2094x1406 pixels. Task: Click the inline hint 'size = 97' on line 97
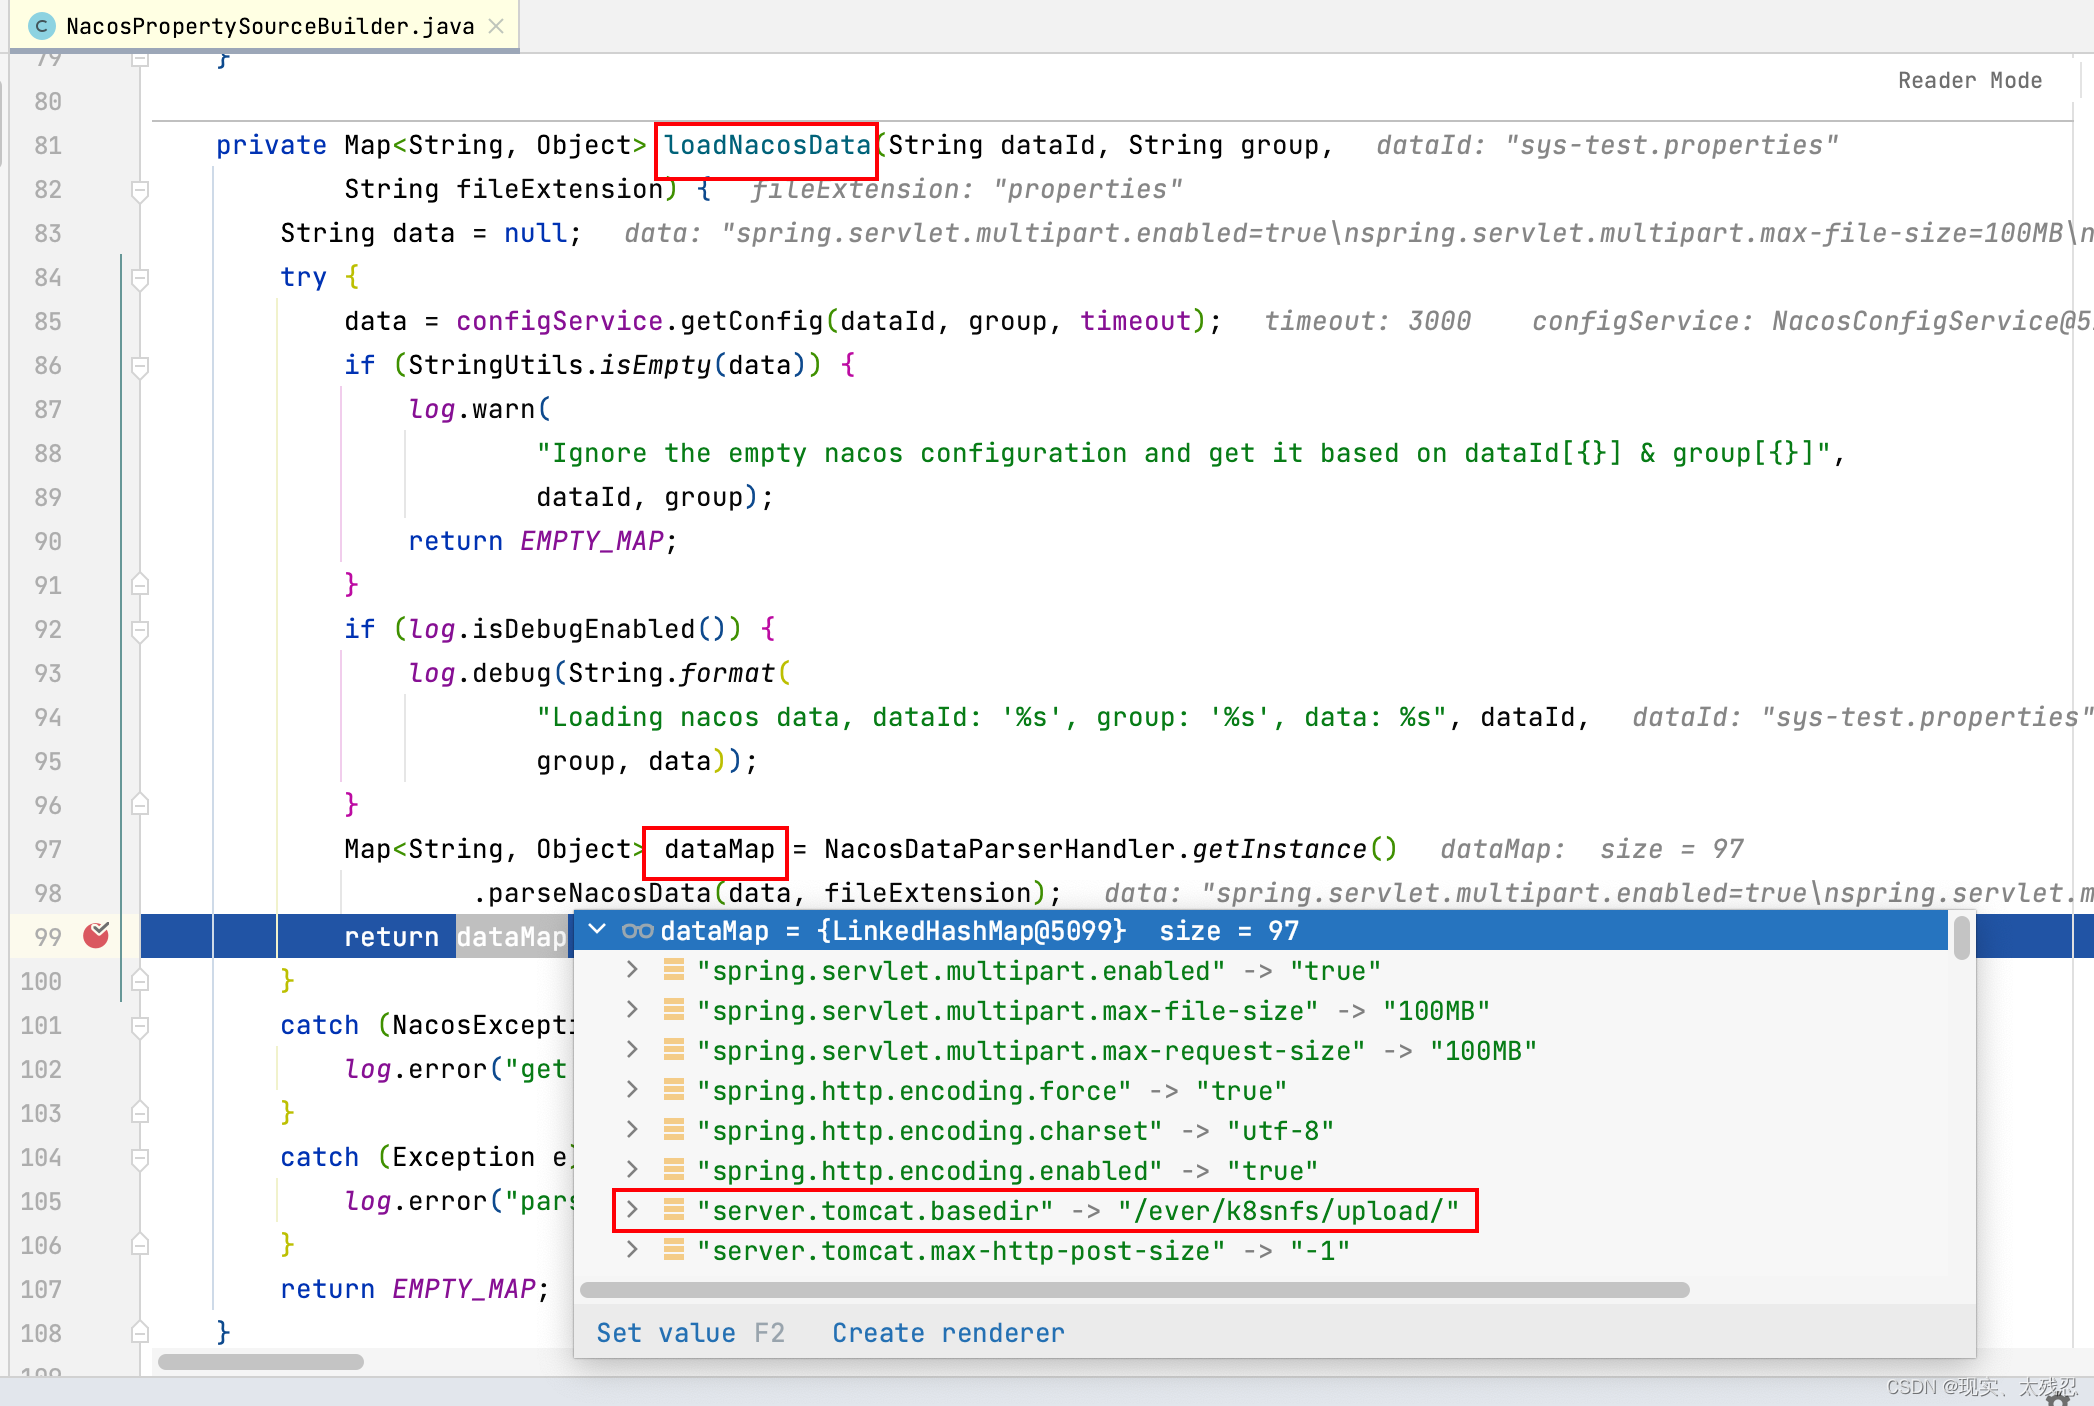(1671, 849)
